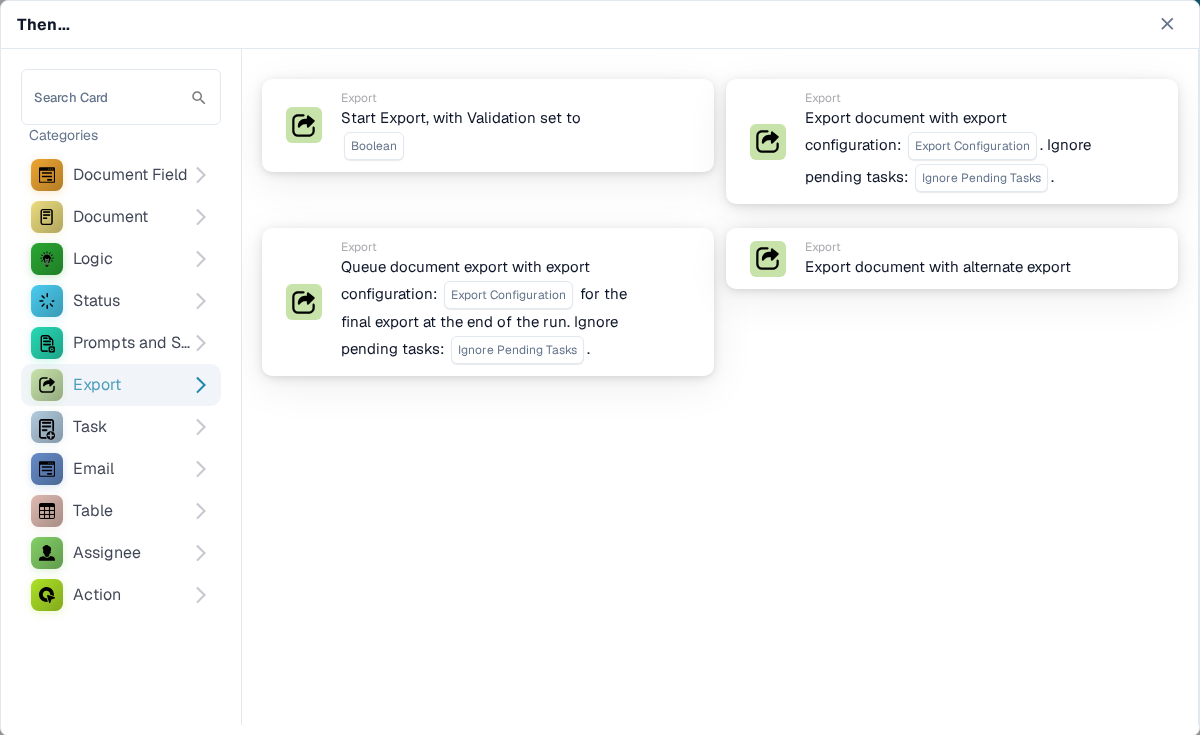Choose the Start Export with Validation card

click(x=488, y=125)
